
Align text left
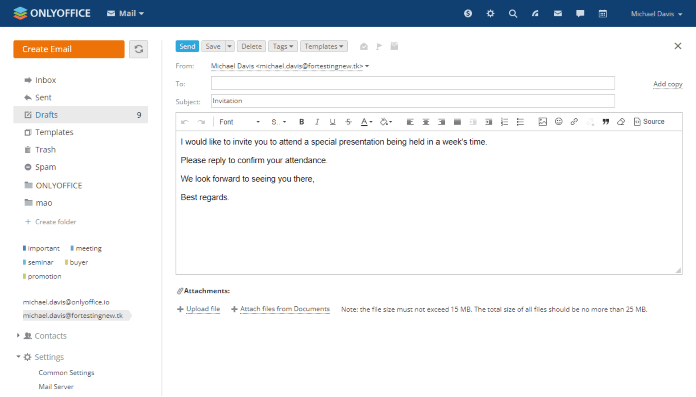click(x=410, y=122)
